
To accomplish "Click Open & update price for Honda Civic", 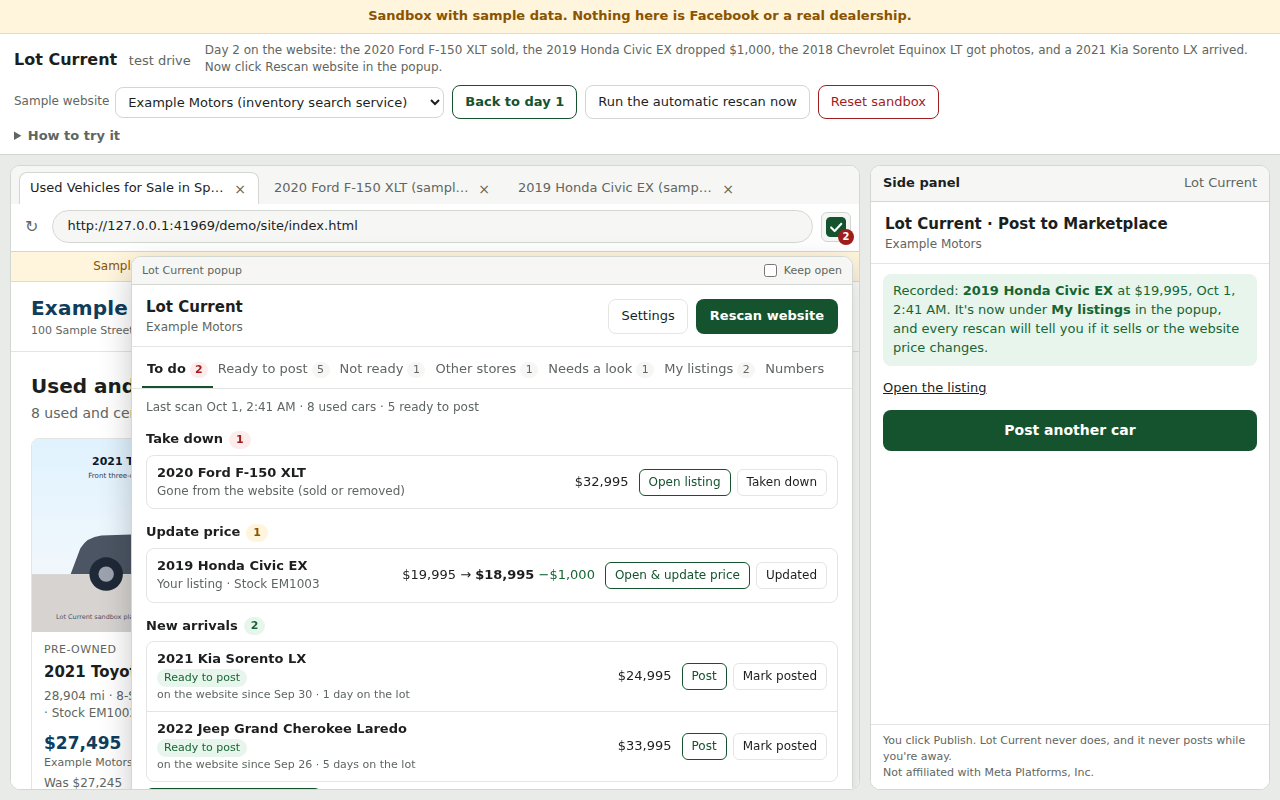I will click(677, 575).
